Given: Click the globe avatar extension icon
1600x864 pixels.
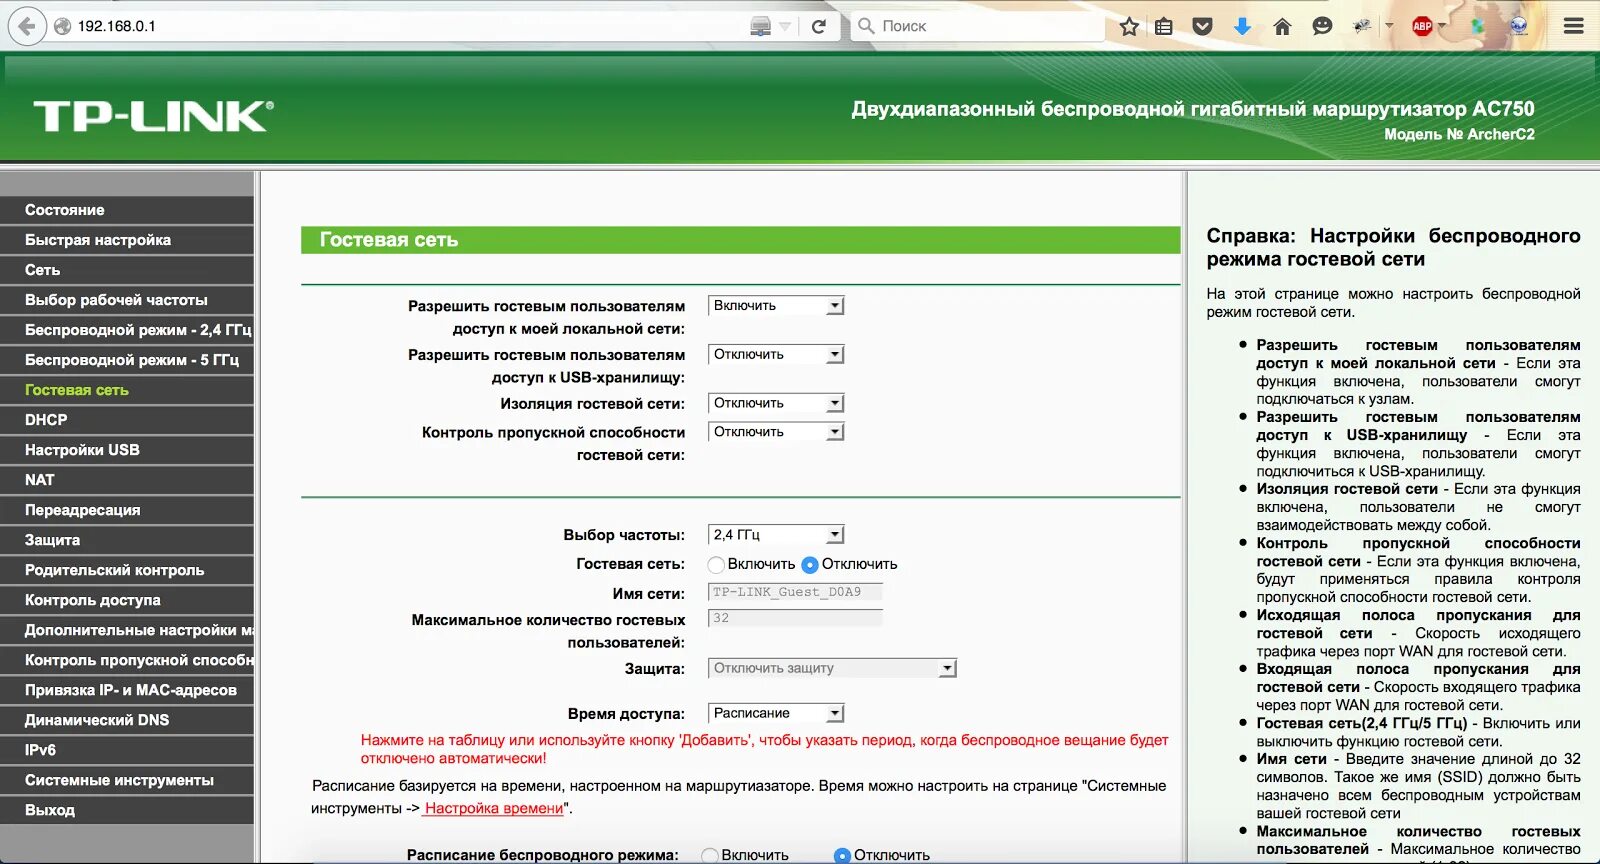Looking at the screenshot, I should 1519,27.
